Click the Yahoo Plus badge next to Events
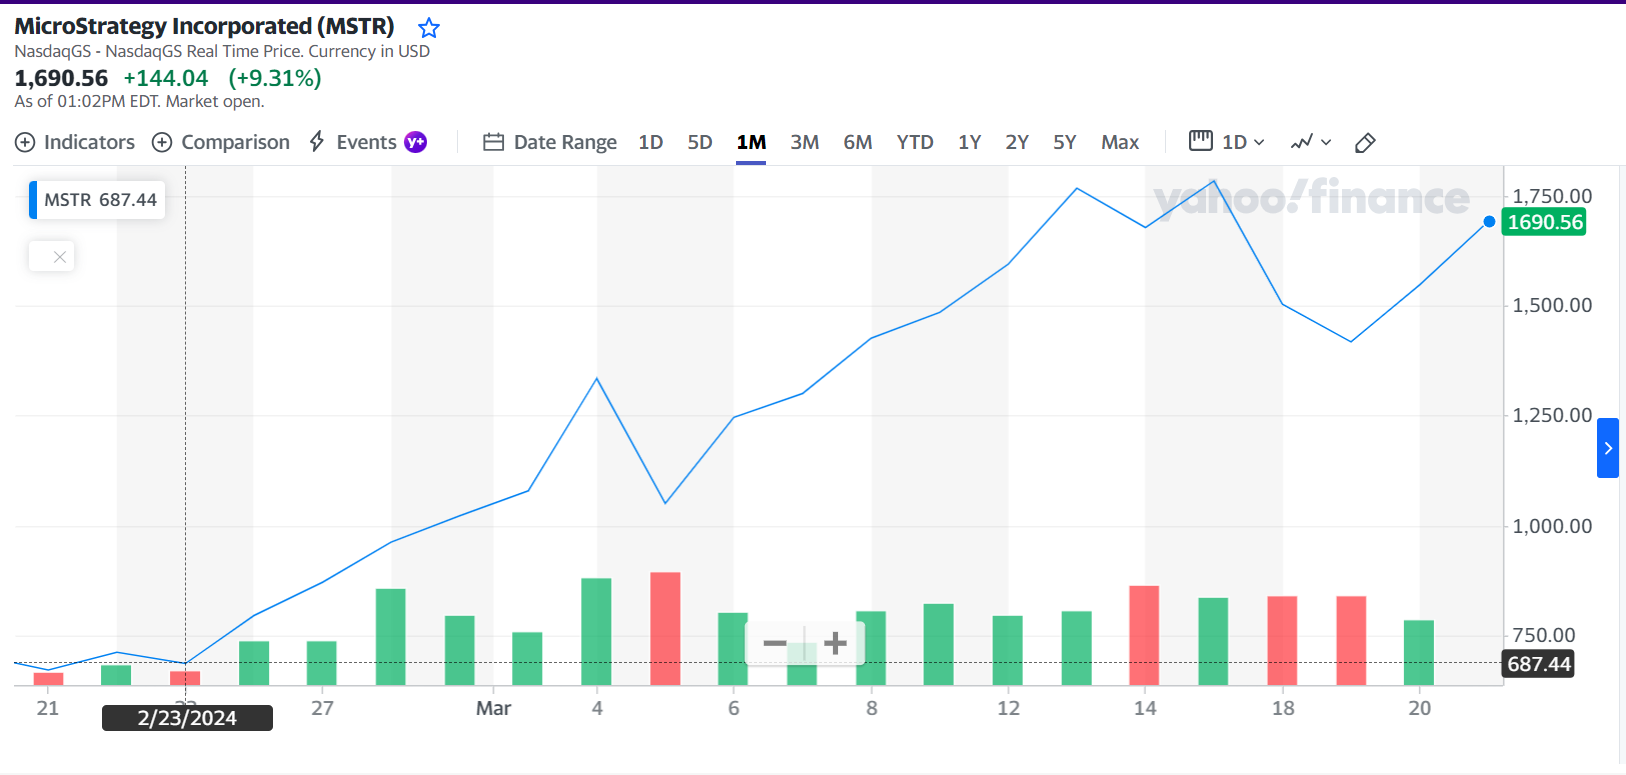 415,142
